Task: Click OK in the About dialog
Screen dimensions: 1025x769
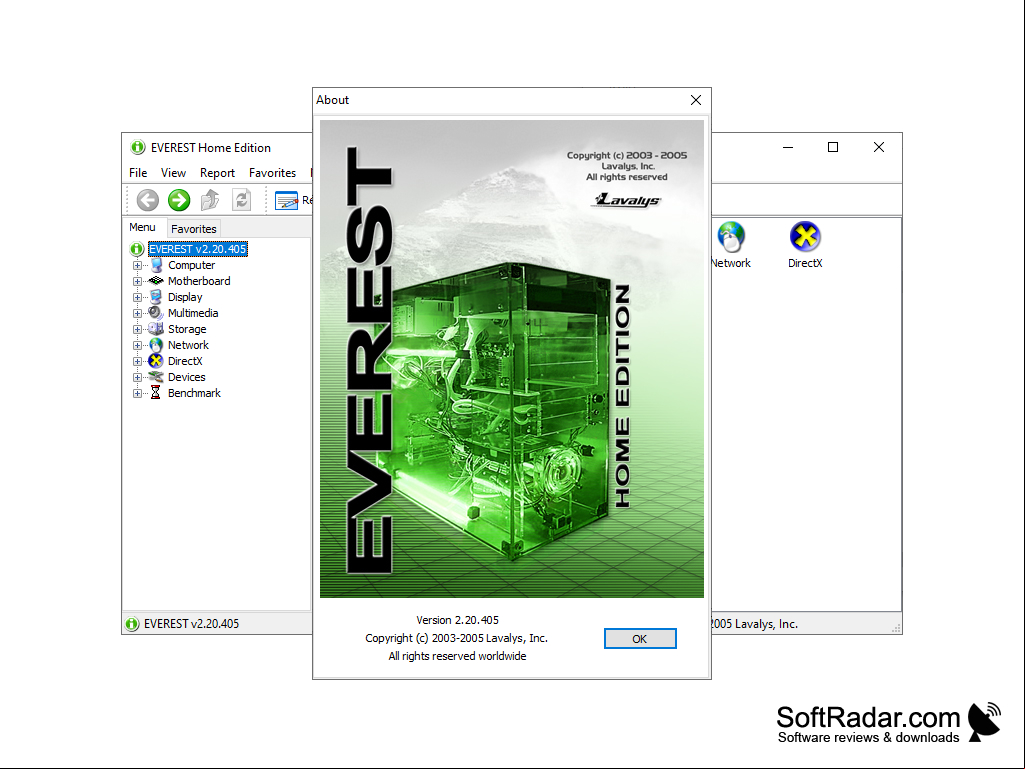Action: (x=640, y=639)
